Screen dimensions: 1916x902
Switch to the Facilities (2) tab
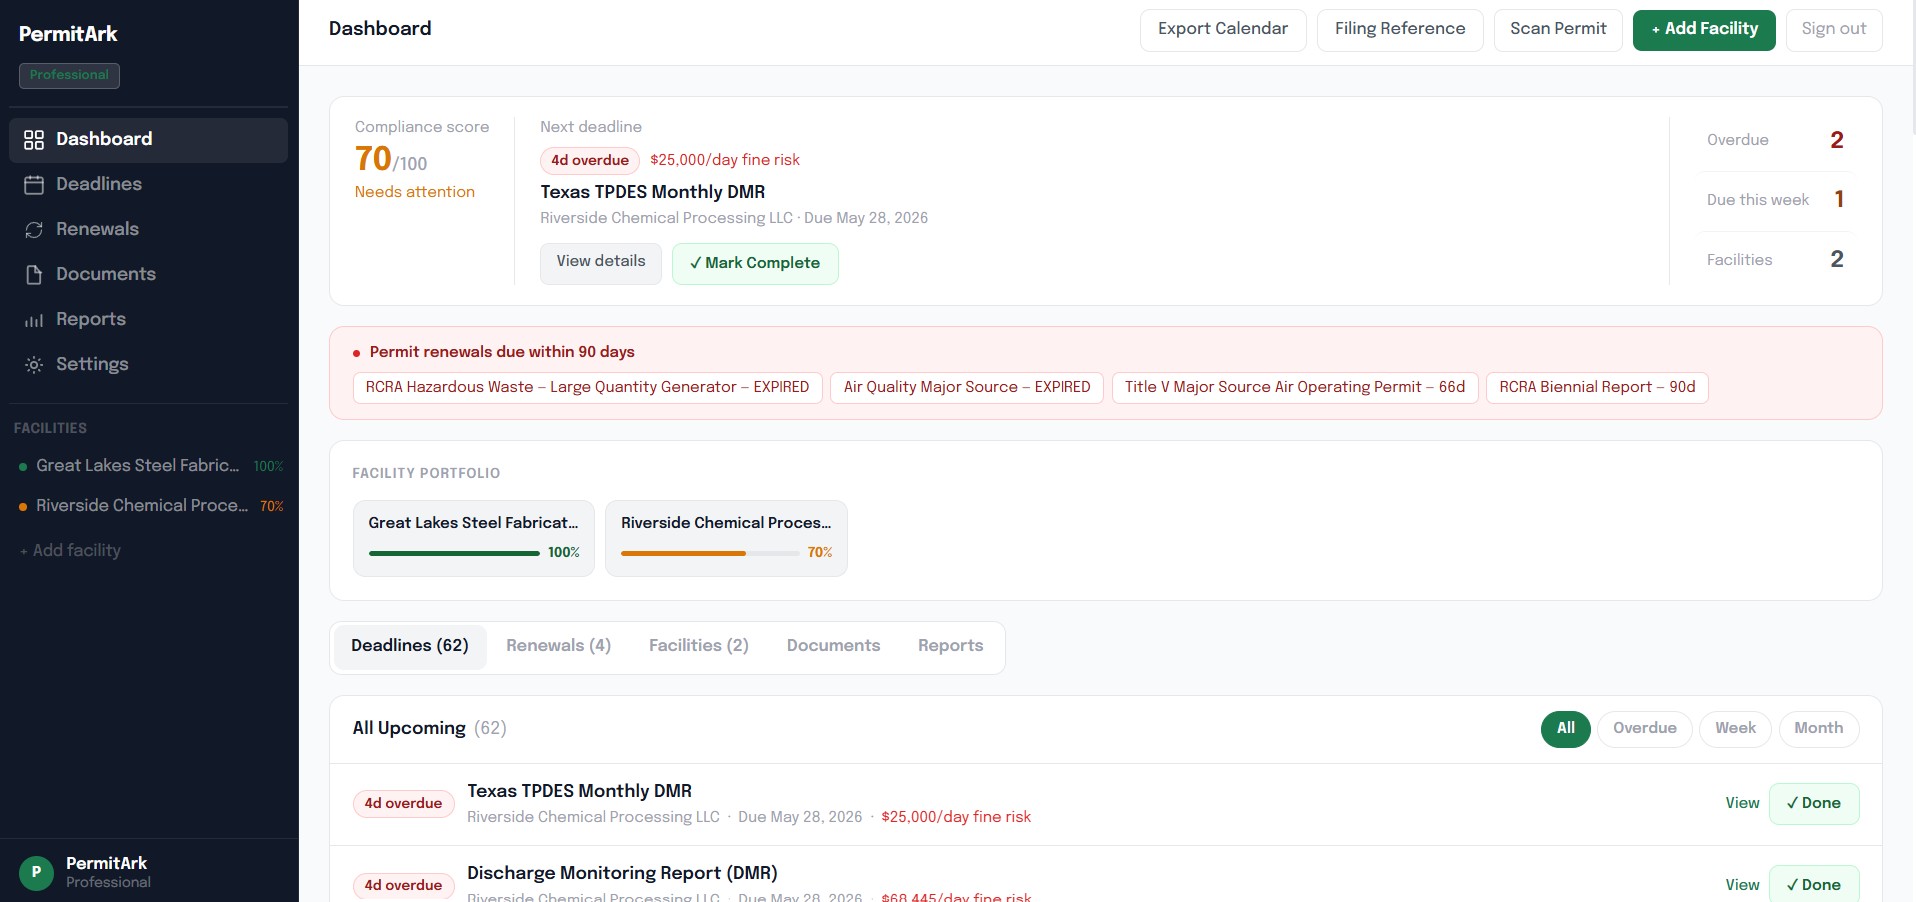tap(698, 646)
